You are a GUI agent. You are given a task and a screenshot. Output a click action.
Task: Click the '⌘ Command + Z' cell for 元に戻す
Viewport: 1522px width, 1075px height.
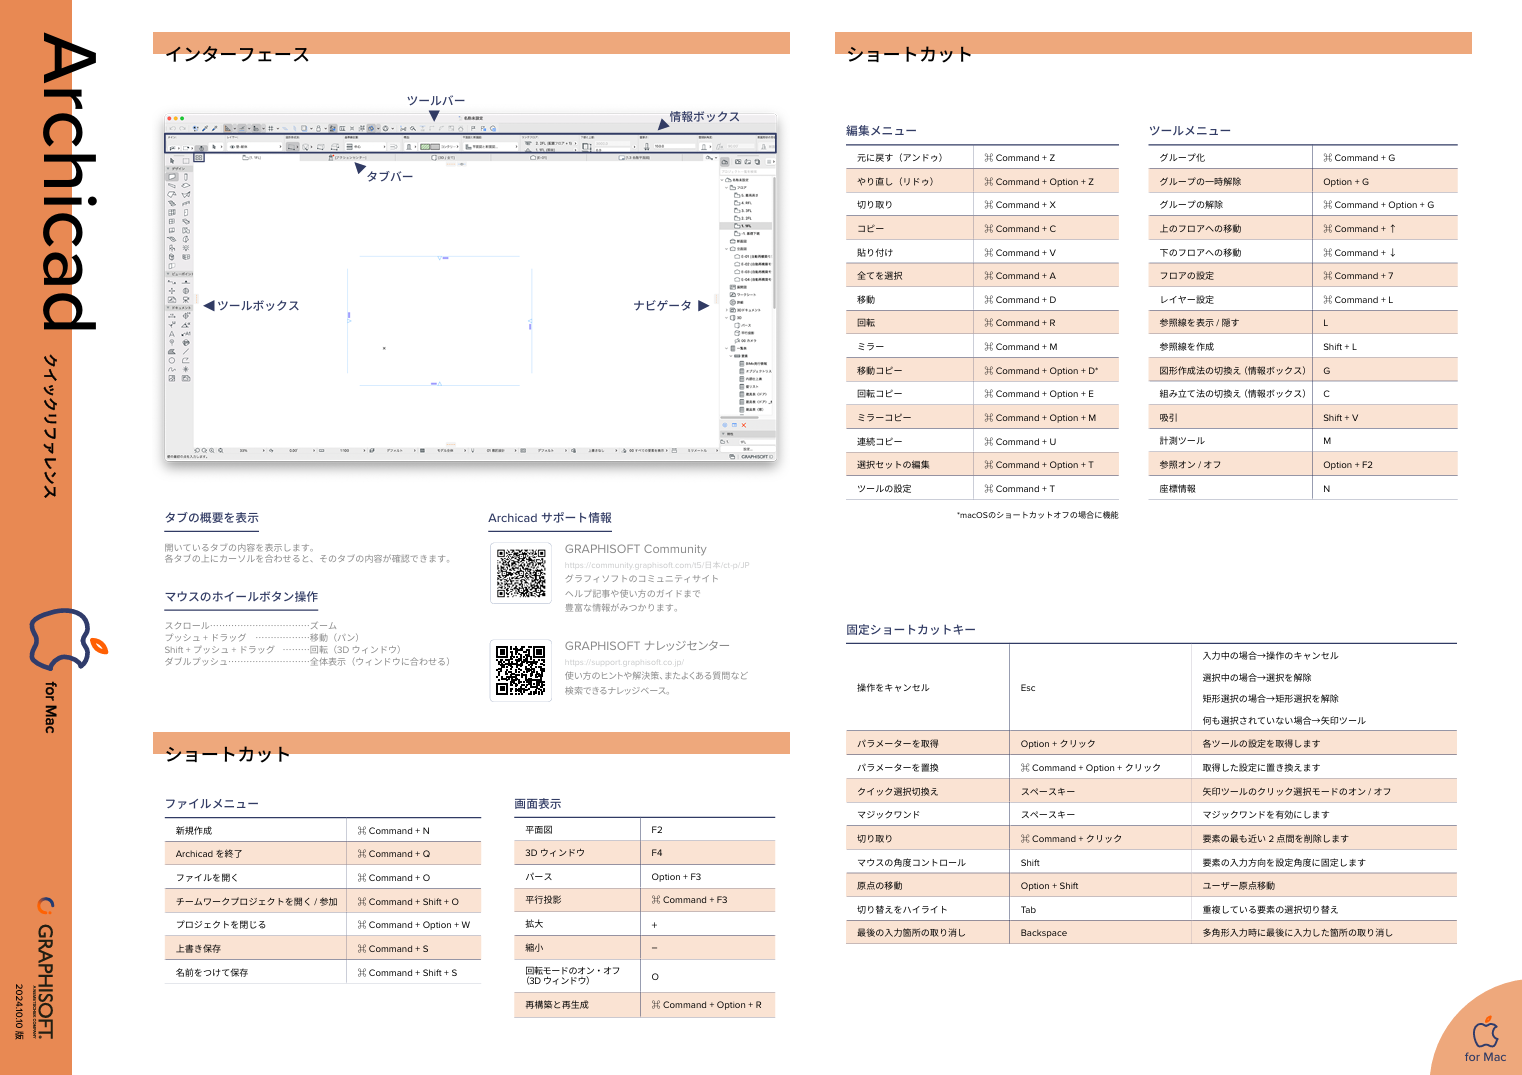pos(1046,158)
